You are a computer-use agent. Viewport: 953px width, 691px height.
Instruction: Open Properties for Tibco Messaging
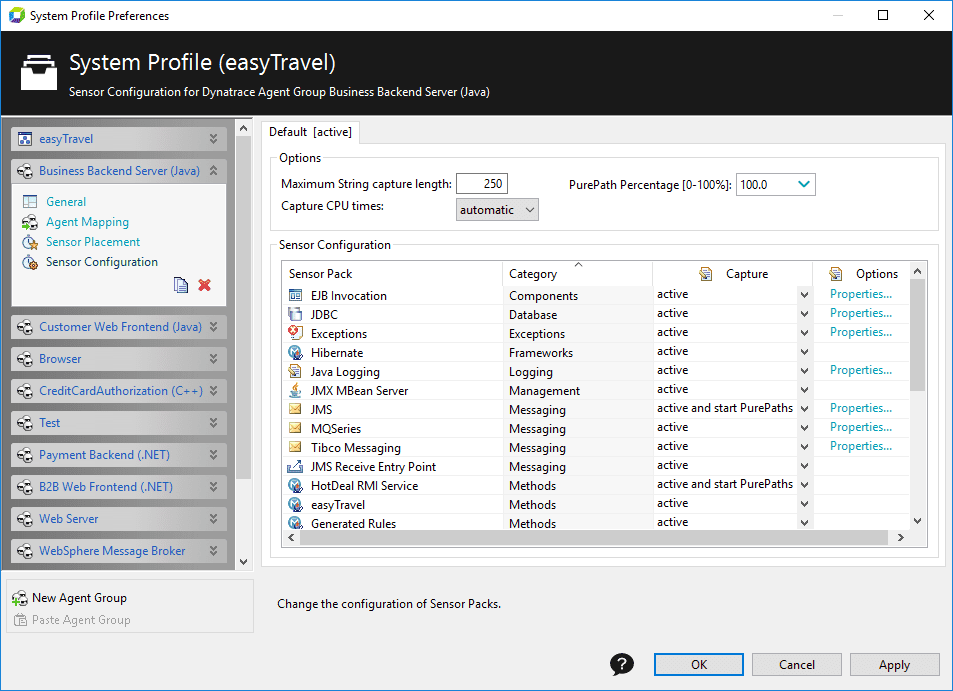[x=861, y=446]
